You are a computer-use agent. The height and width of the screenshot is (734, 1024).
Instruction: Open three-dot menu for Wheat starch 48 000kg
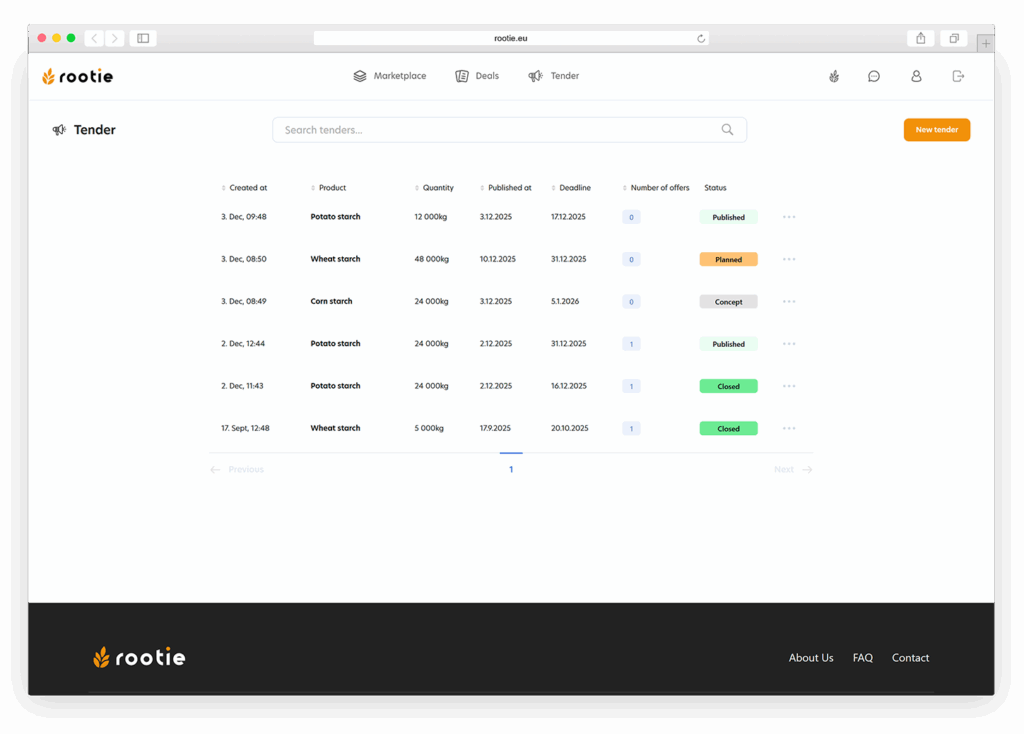(789, 259)
